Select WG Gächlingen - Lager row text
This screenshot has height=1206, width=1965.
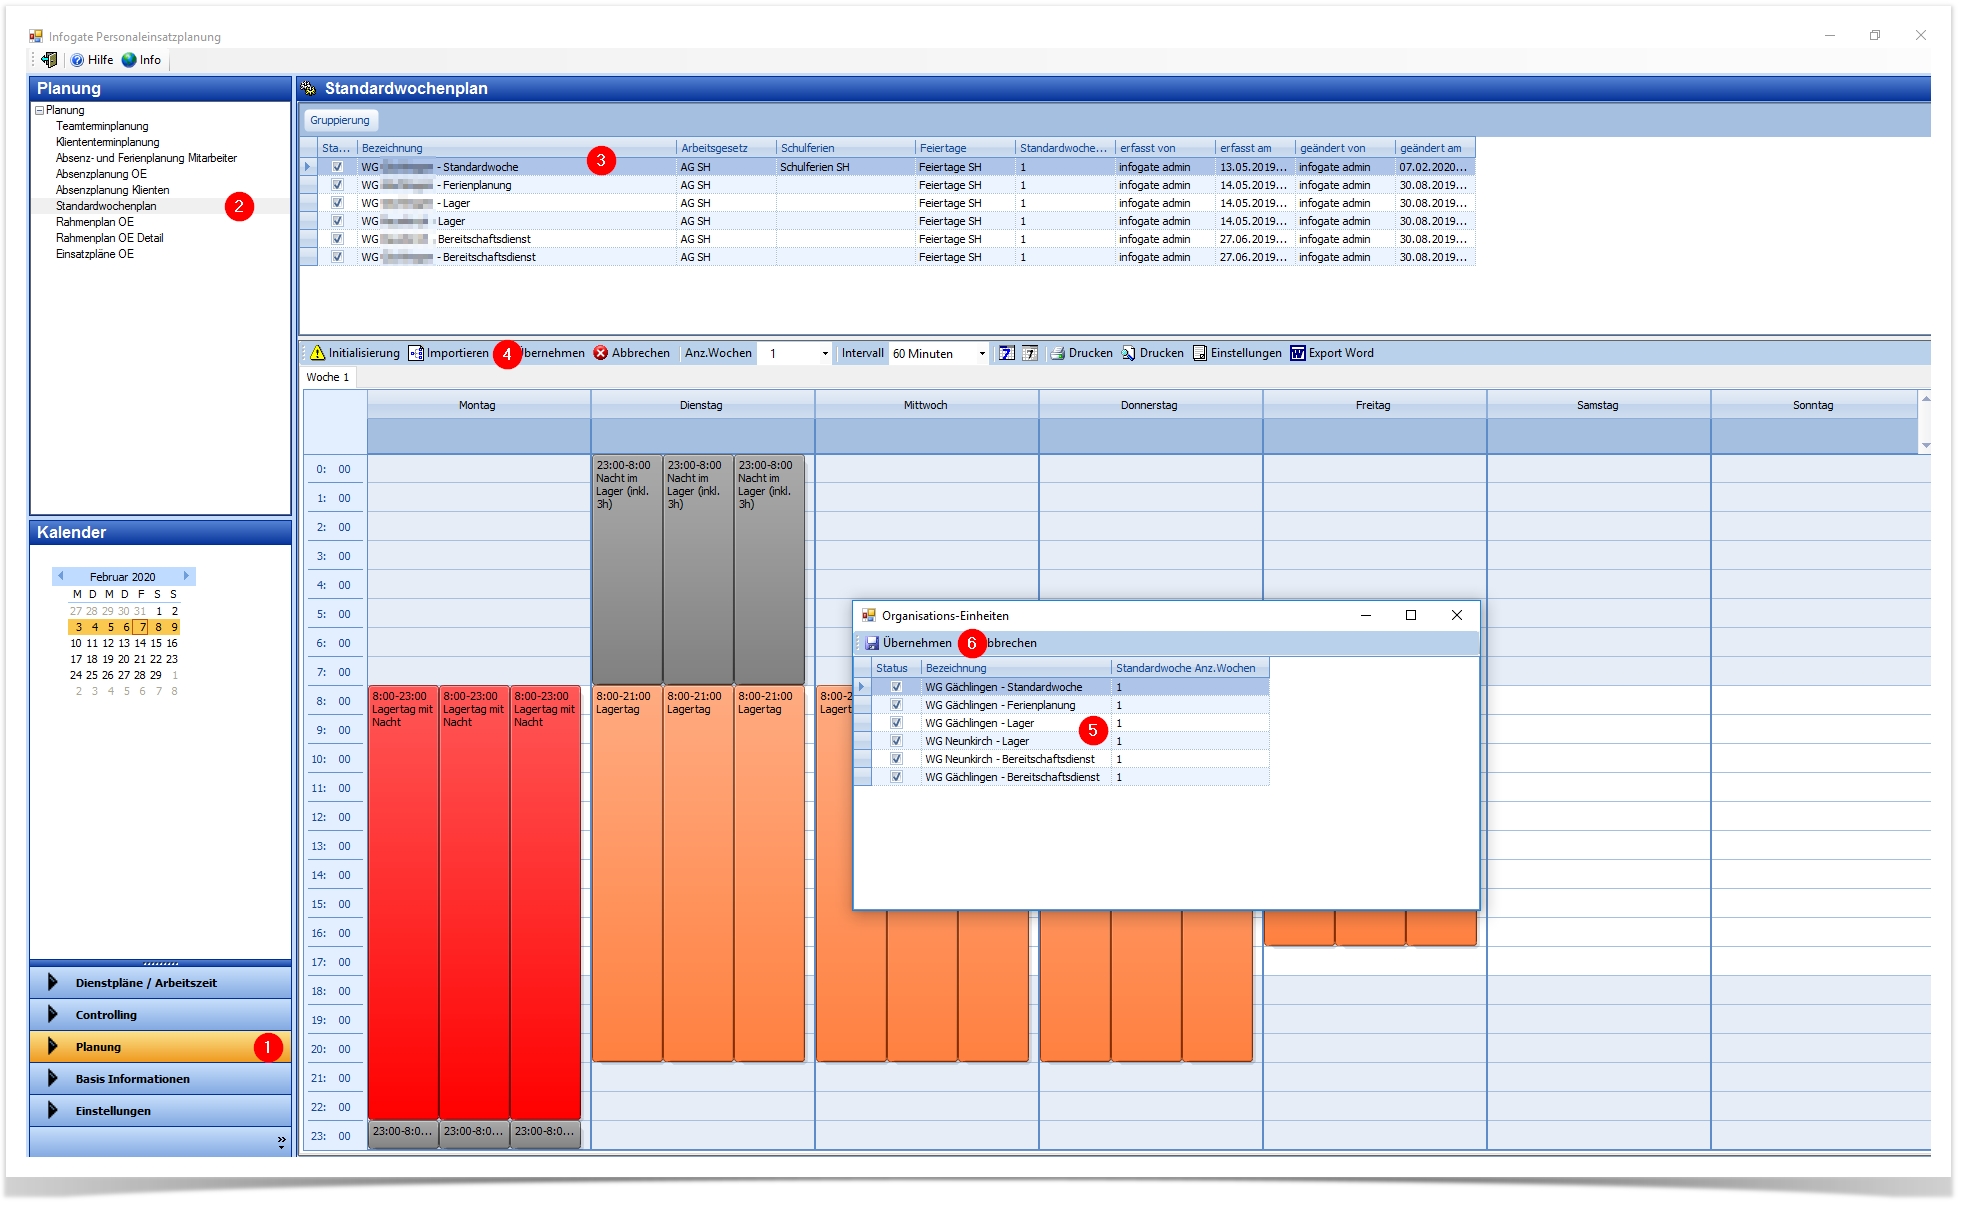(979, 723)
